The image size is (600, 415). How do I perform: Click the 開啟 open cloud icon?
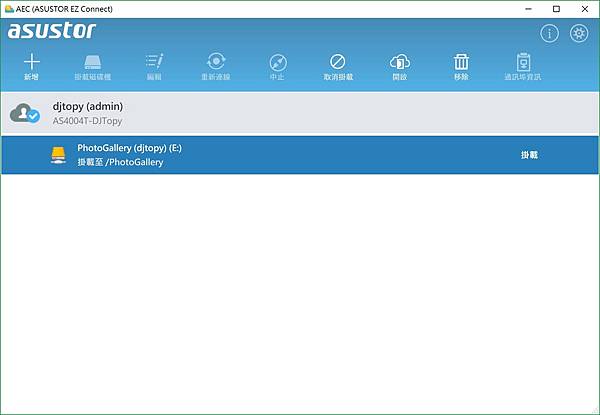click(400, 62)
